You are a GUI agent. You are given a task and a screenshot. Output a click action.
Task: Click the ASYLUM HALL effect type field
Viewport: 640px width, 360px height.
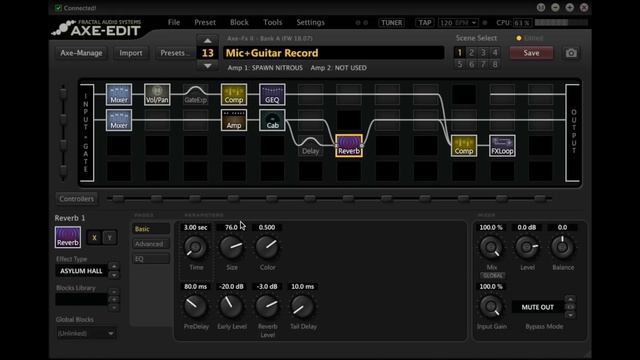point(81,271)
